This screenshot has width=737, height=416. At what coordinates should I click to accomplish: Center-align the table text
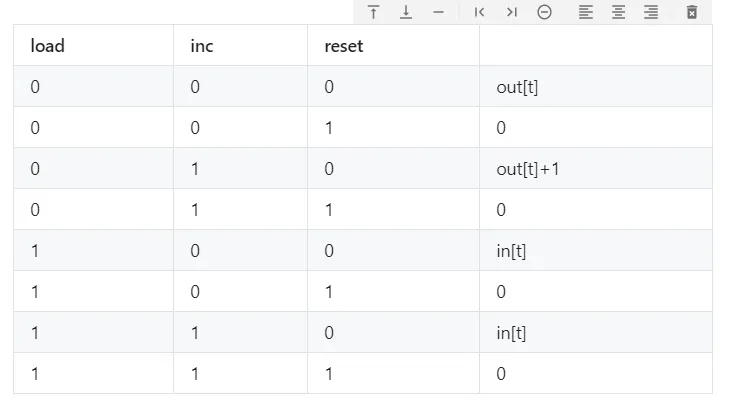coord(619,12)
